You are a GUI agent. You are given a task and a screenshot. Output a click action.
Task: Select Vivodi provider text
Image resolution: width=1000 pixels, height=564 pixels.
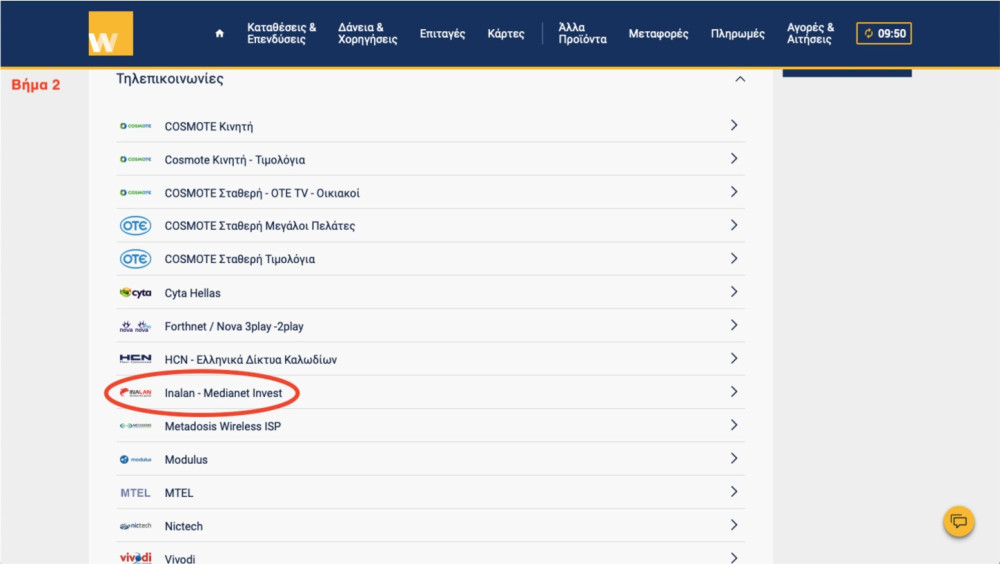point(180,558)
